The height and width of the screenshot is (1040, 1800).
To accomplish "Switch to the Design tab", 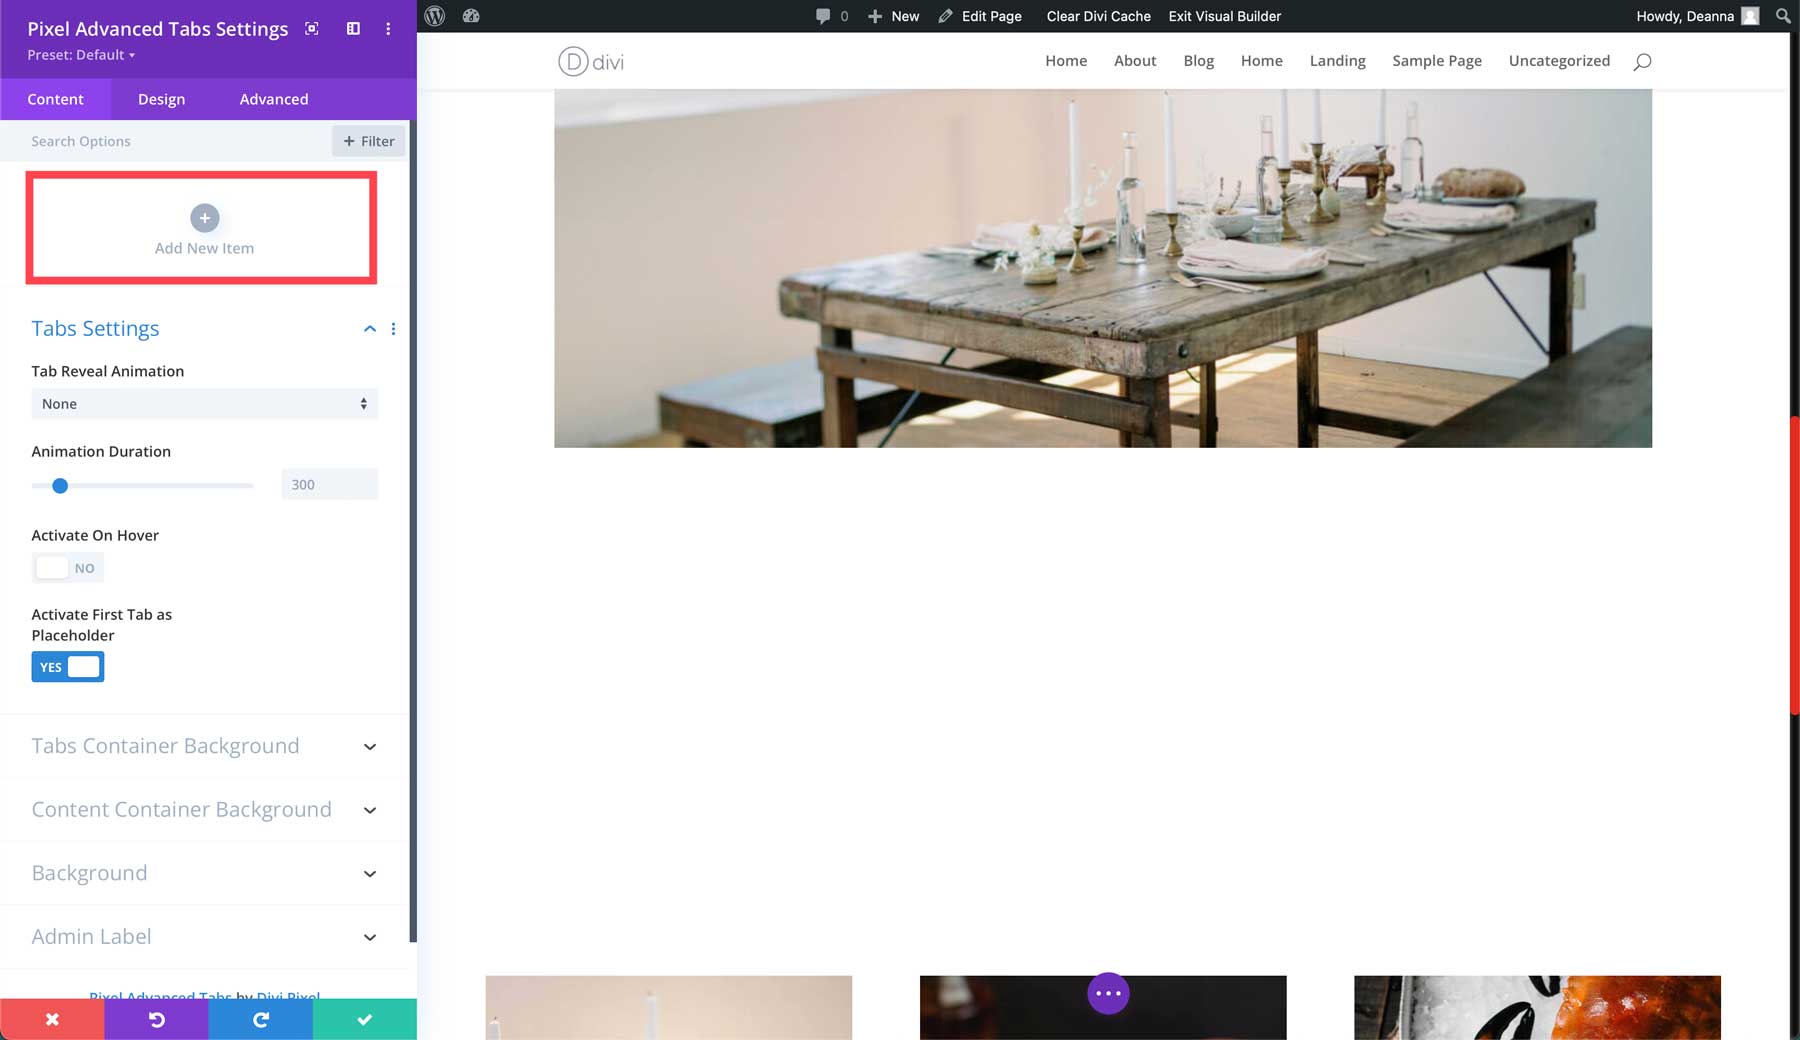I will (x=161, y=99).
